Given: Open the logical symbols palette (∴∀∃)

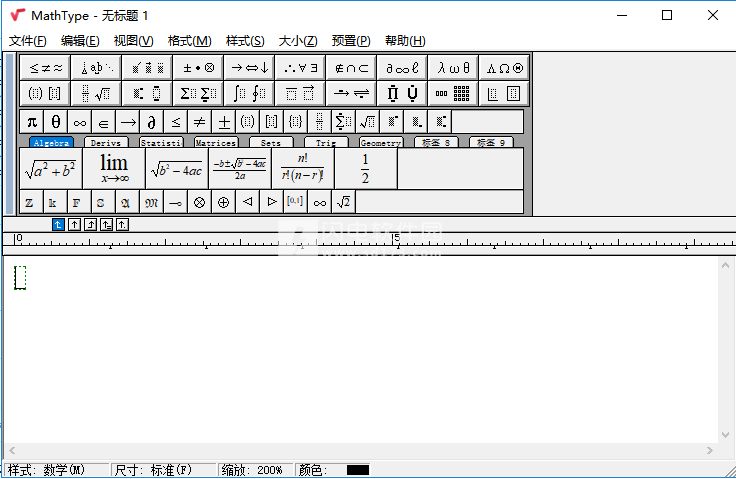Looking at the screenshot, I should 300,68.
